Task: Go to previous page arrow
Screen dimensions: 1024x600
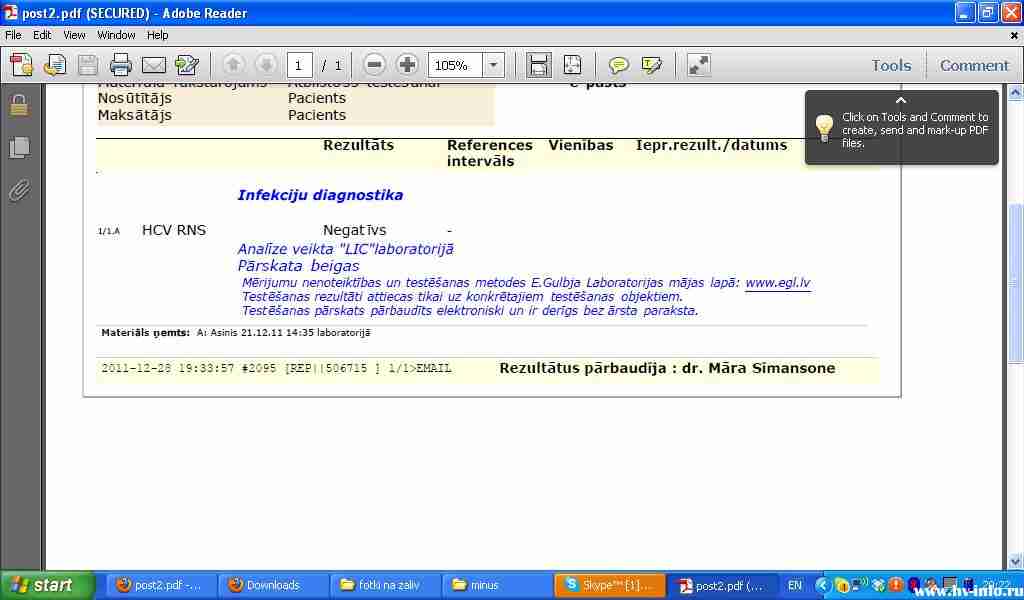Action: pyautogui.click(x=233, y=65)
